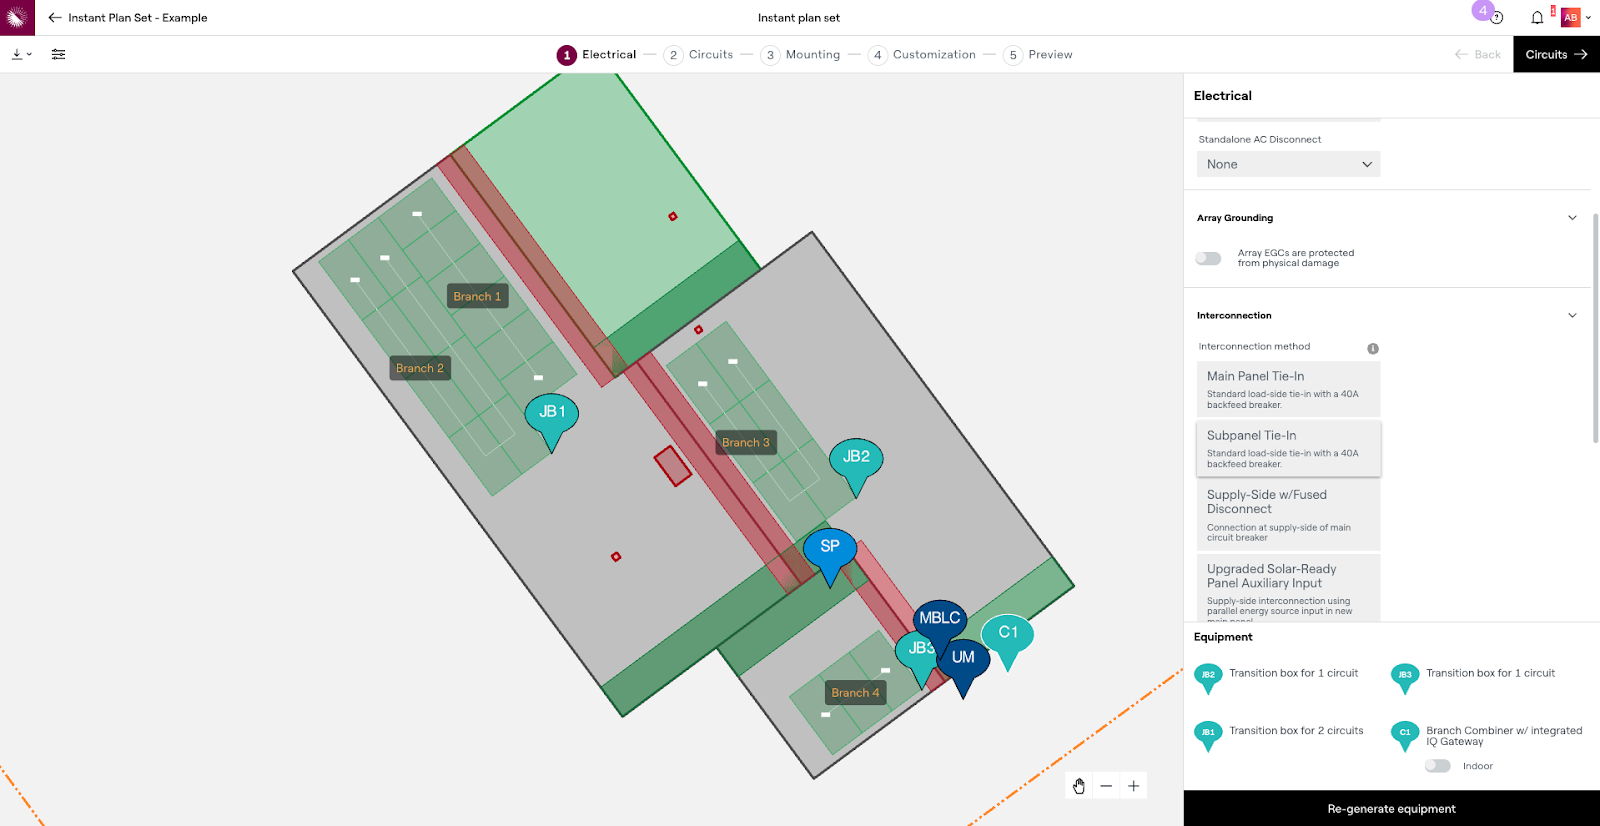Open the Standalone AC Disconnect dropdown
Screen dimensions: 1600x826
tap(1288, 164)
